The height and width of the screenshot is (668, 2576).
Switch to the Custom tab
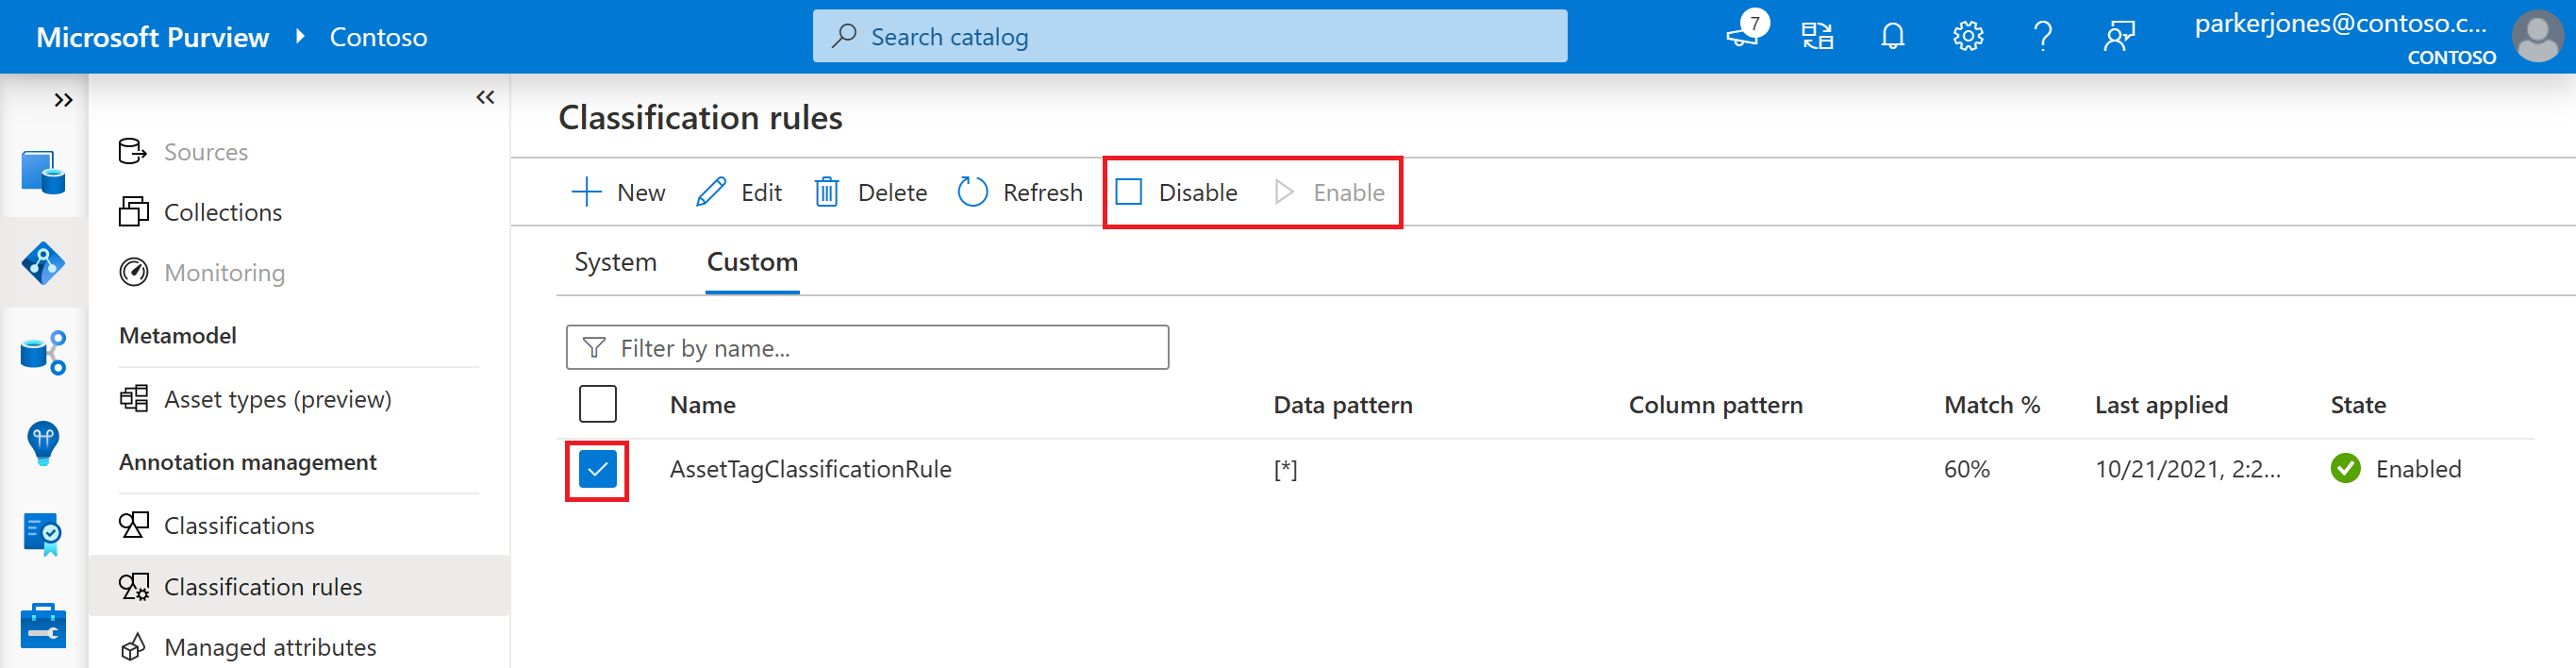tap(752, 262)
